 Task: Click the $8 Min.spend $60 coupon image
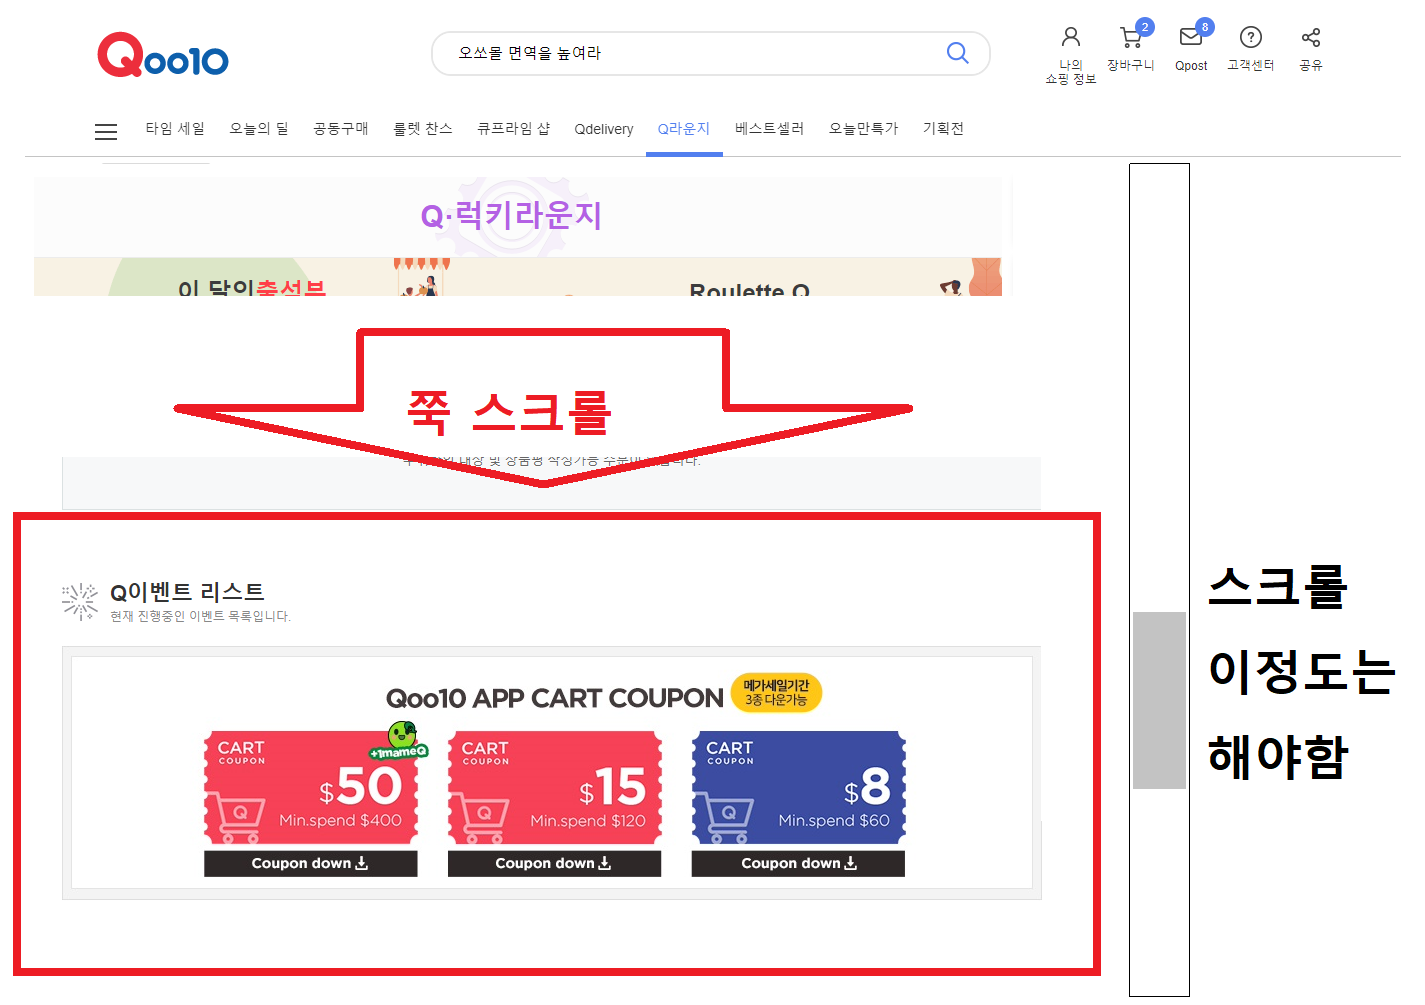tap(798, 787)
